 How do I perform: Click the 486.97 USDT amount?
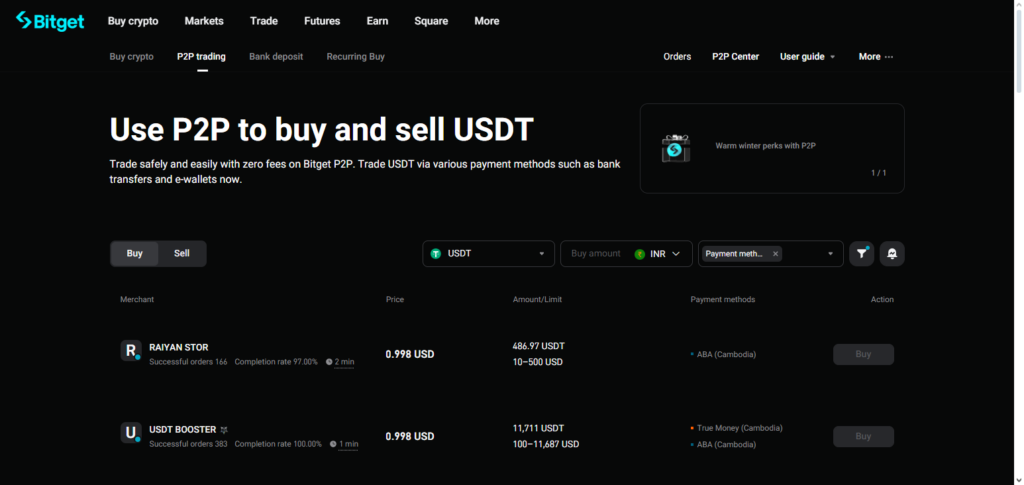coord(538,346)
